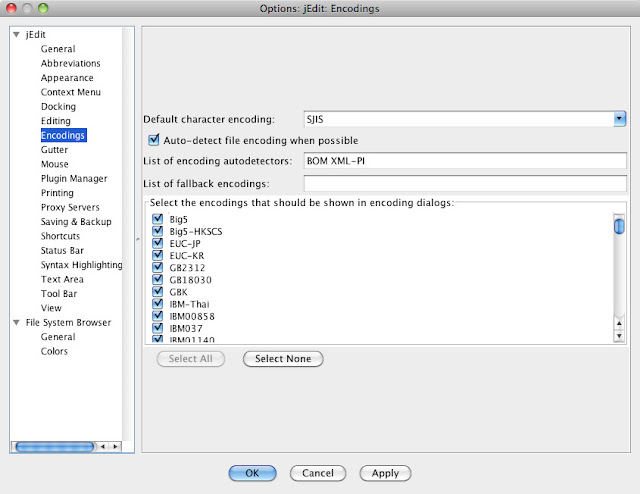The height and width of the screenshot is (494, 640).
Task: Select the Encodings tree item
Action: pyautogui.click(x=63, y=135)
